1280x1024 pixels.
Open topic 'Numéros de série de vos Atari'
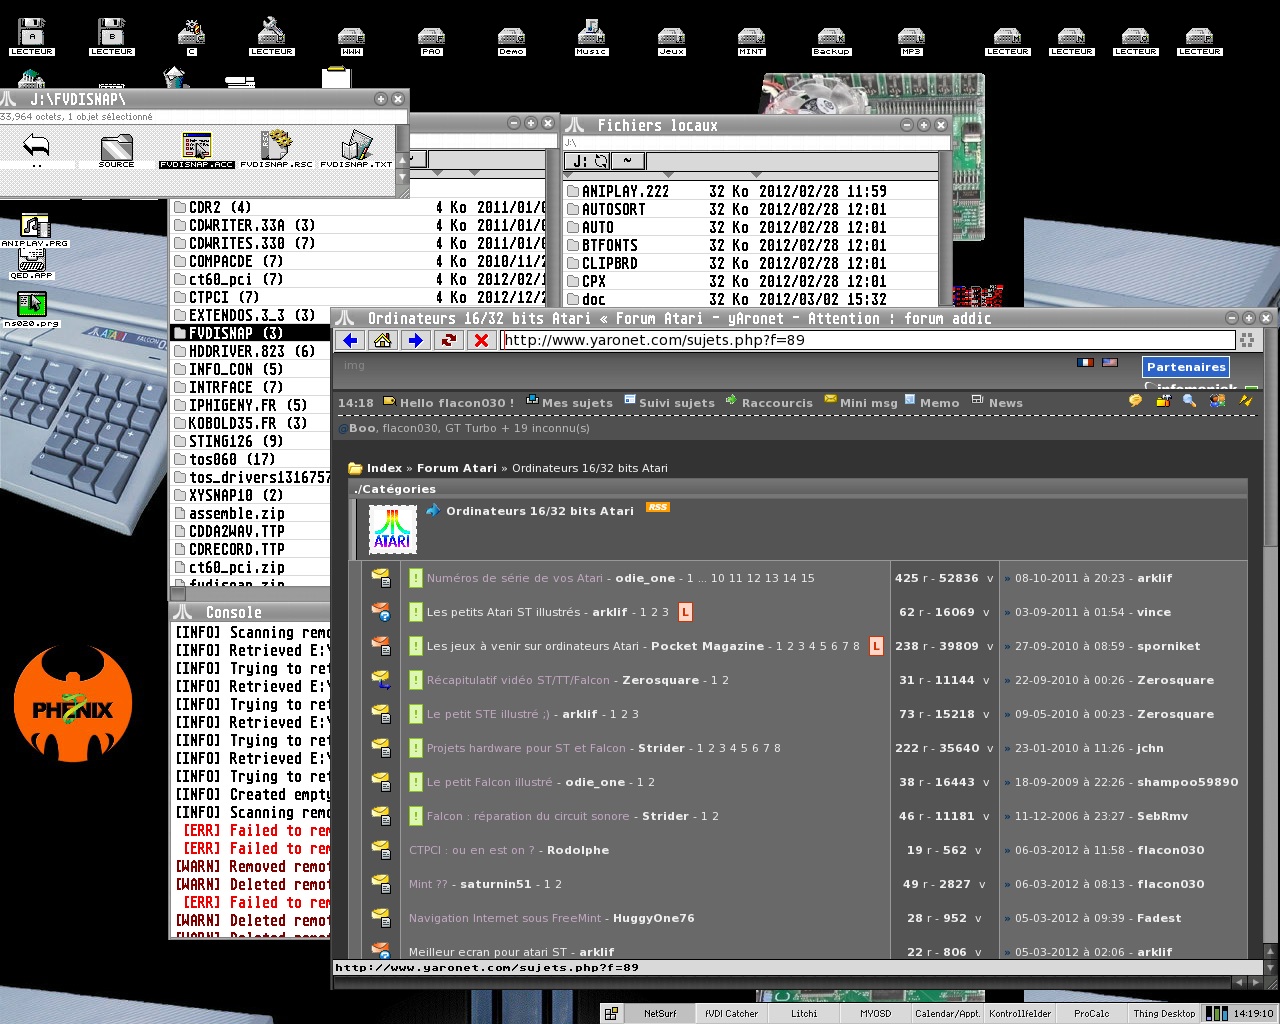coord(514,578)
